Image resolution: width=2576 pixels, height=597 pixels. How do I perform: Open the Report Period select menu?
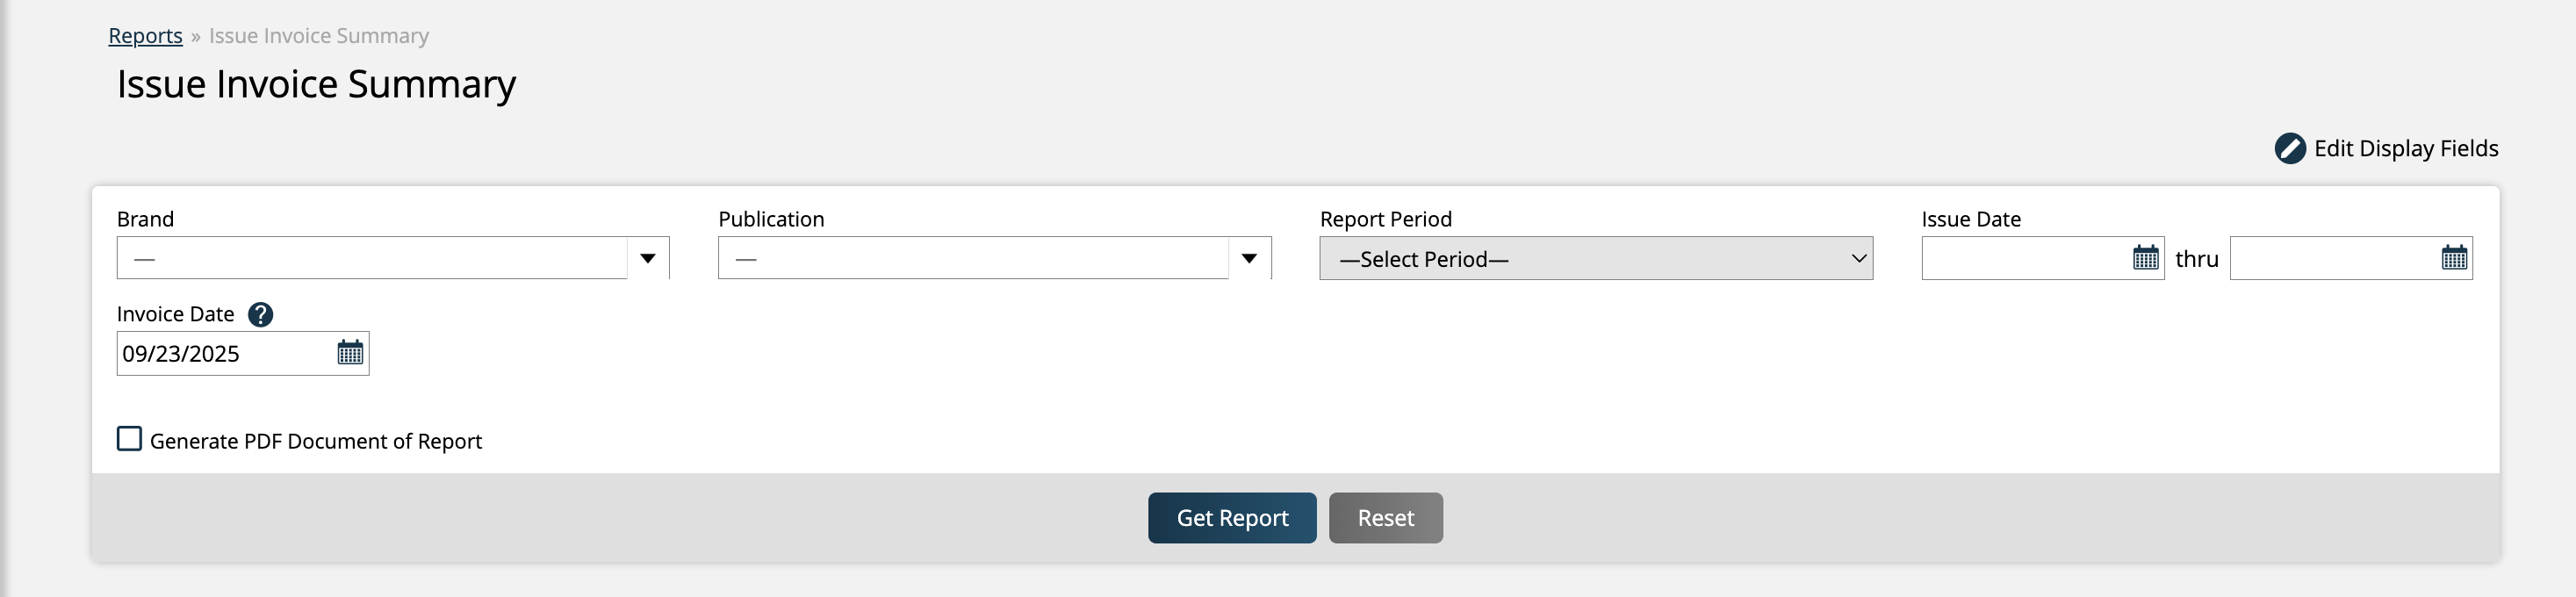pyautogui.click(x=1595, y=258)
